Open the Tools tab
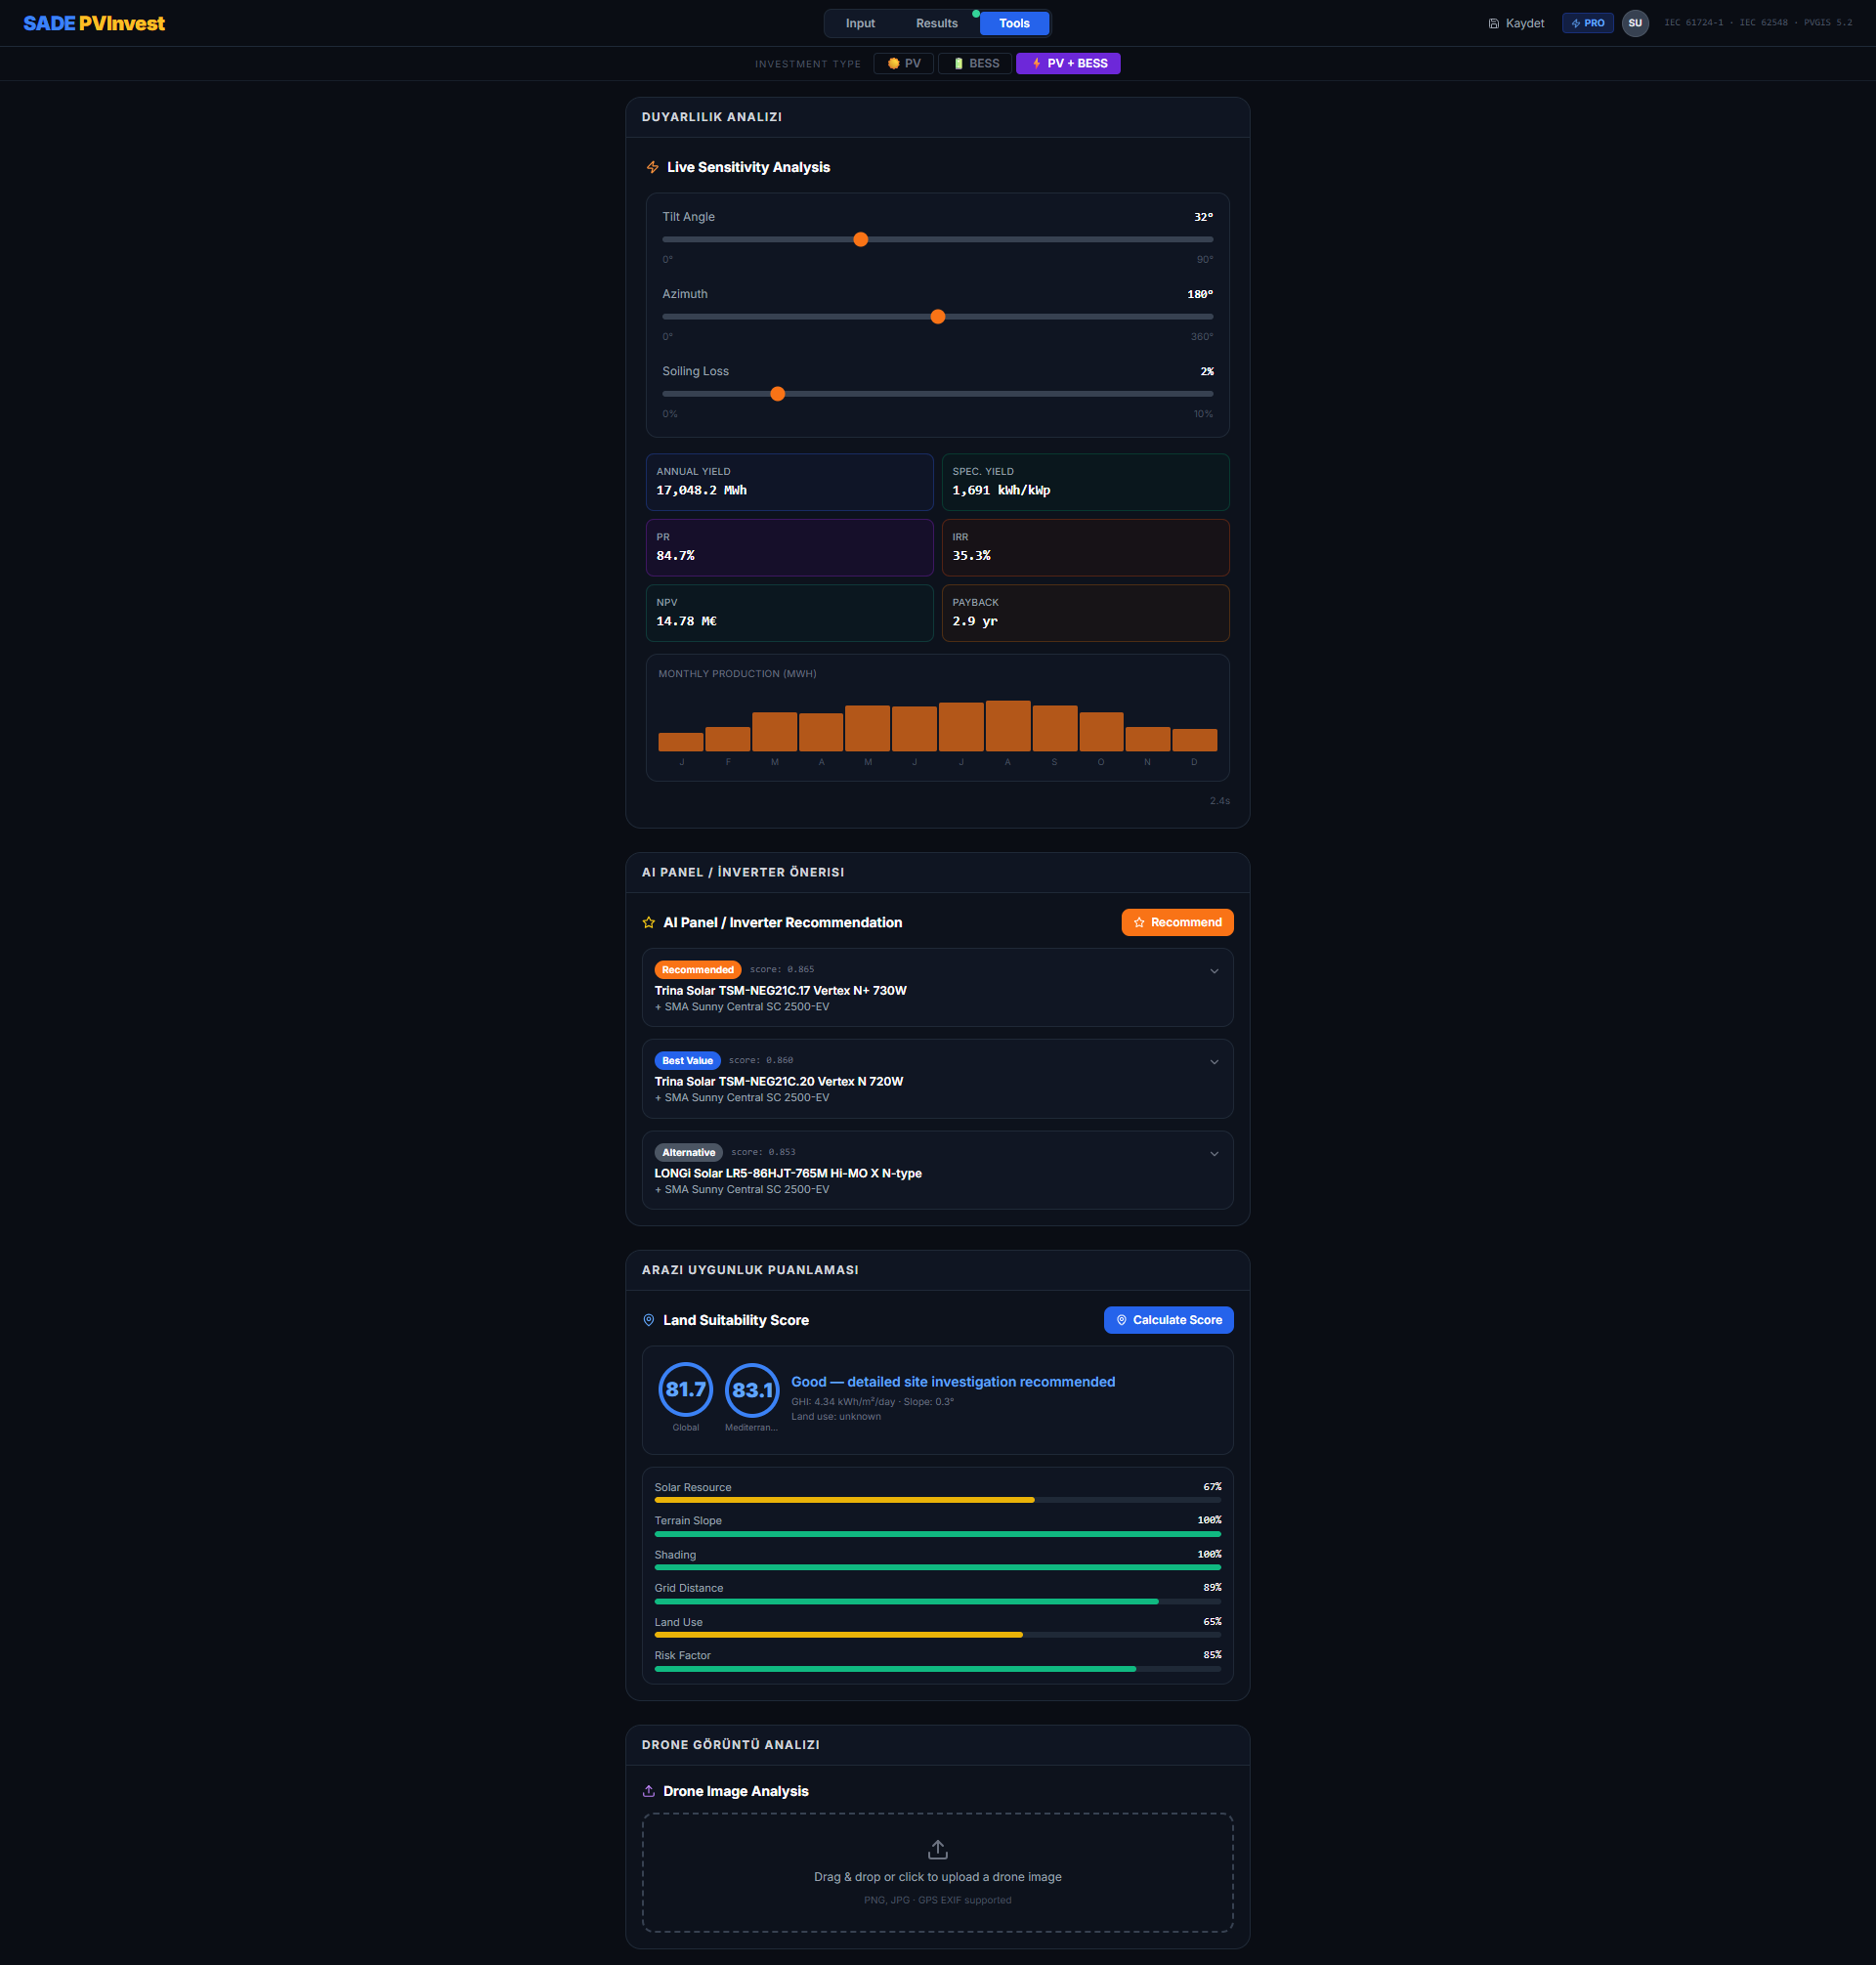 1014,23
